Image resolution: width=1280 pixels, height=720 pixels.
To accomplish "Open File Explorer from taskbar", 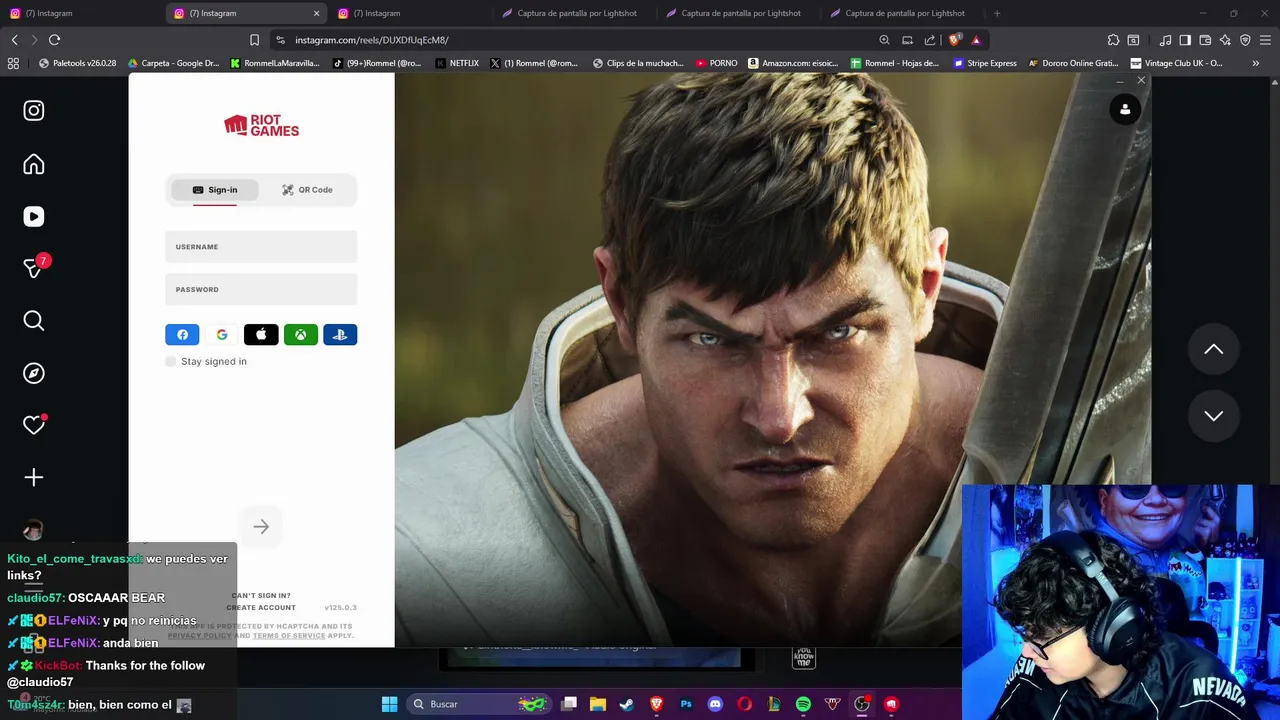I will [x=597, y=704].
